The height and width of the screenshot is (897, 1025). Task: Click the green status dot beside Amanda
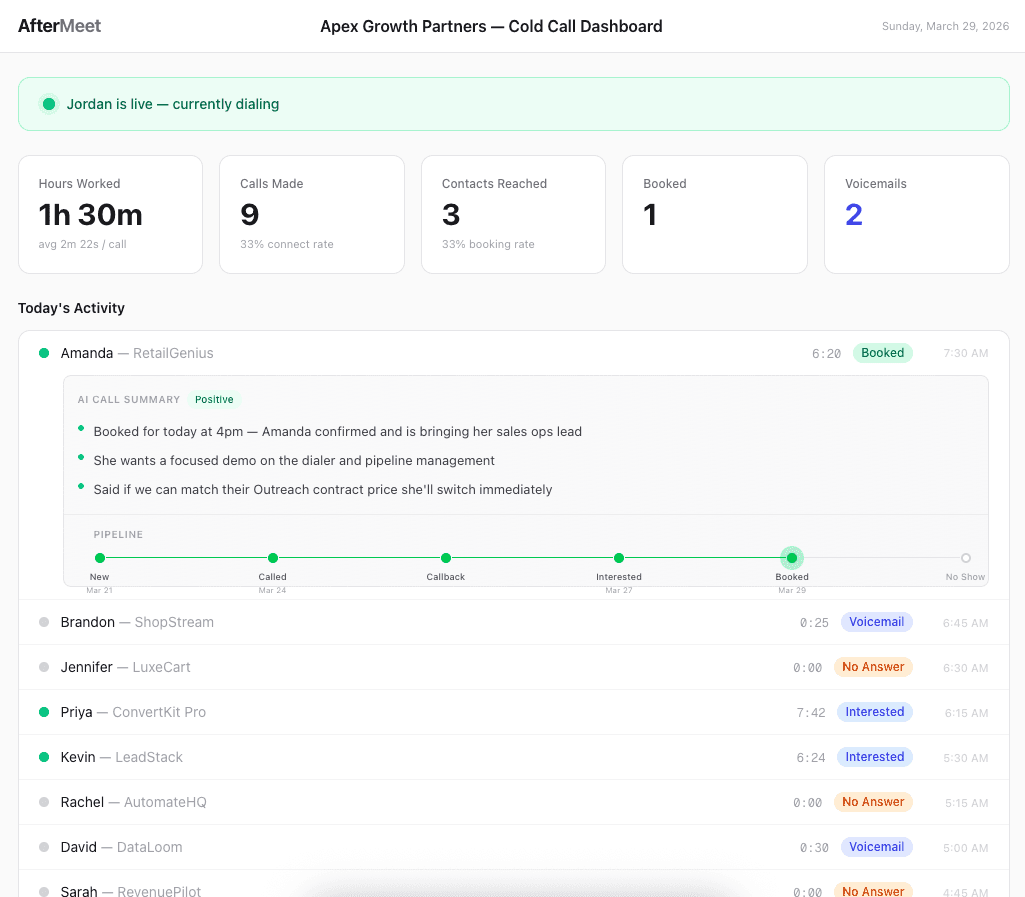[42, 353]
